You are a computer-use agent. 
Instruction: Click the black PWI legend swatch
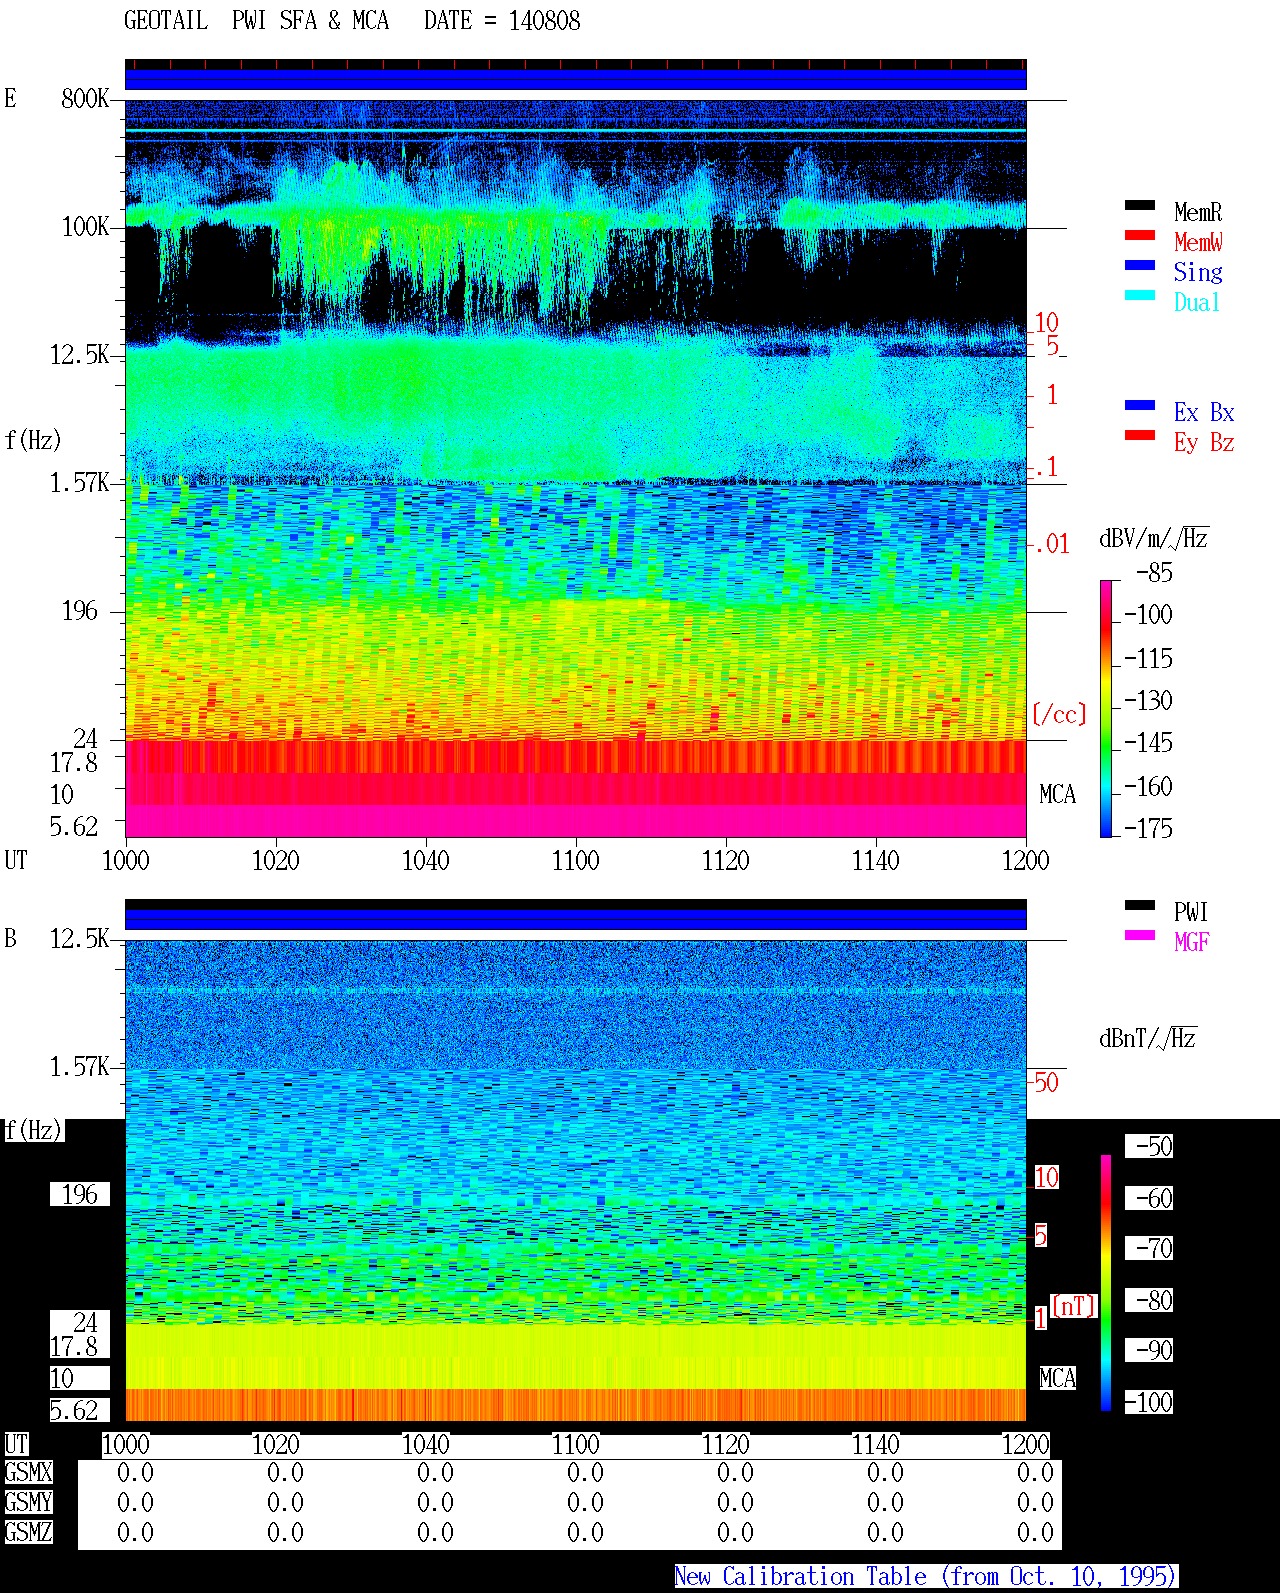tap(1140, 905)
